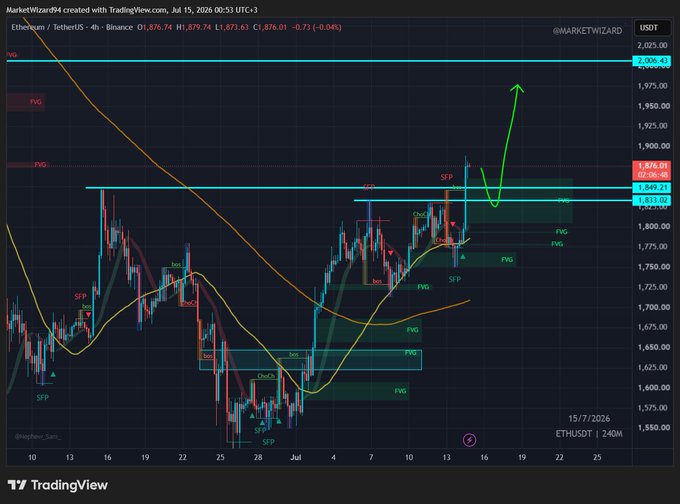680x504 pixels.
Task: Click the 1,900.00 price axis label
Action: tap(652, 146)
